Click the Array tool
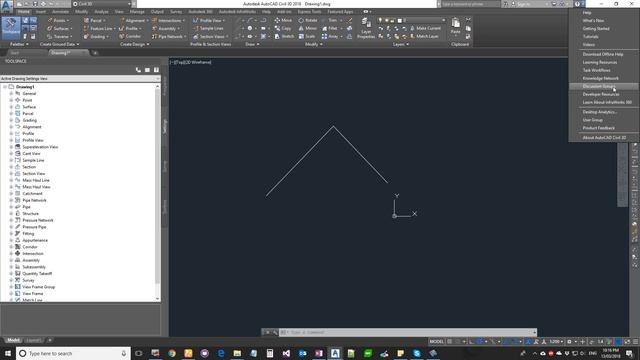This screenshot has height=360, width=640. point(331,36)
